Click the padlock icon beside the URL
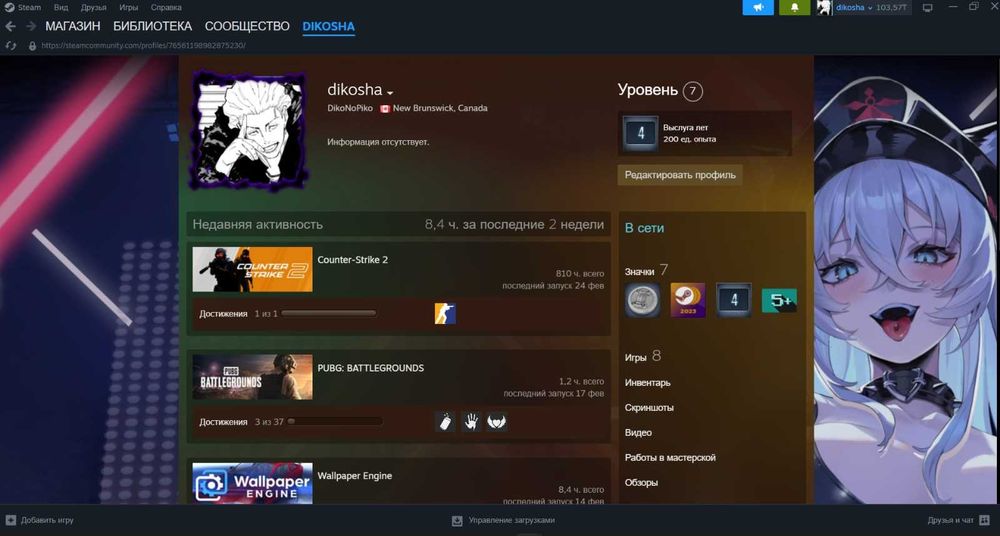 tap(32, 46)
